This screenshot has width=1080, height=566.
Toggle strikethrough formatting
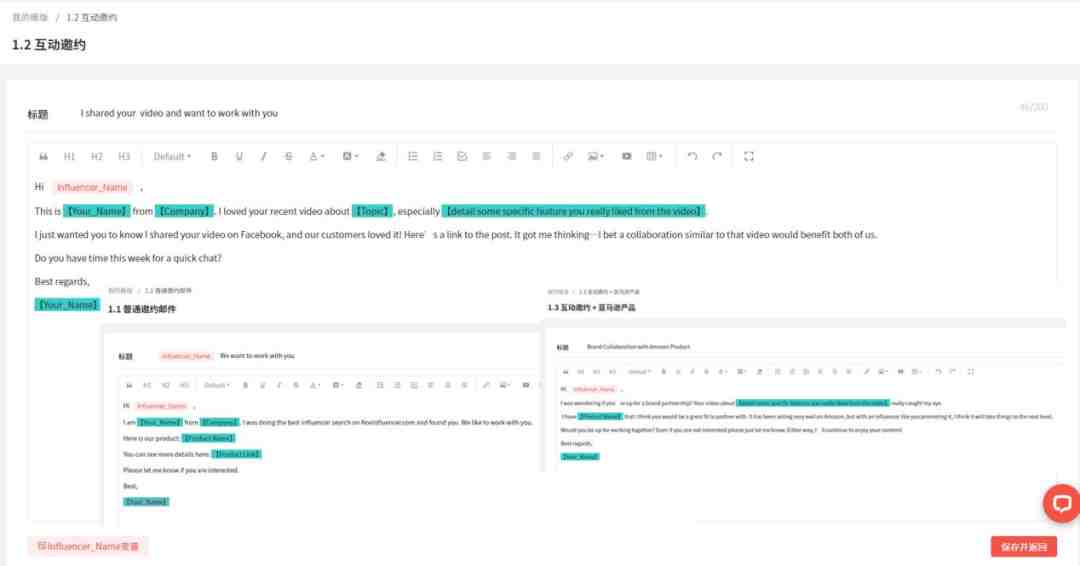coord(289,157)
